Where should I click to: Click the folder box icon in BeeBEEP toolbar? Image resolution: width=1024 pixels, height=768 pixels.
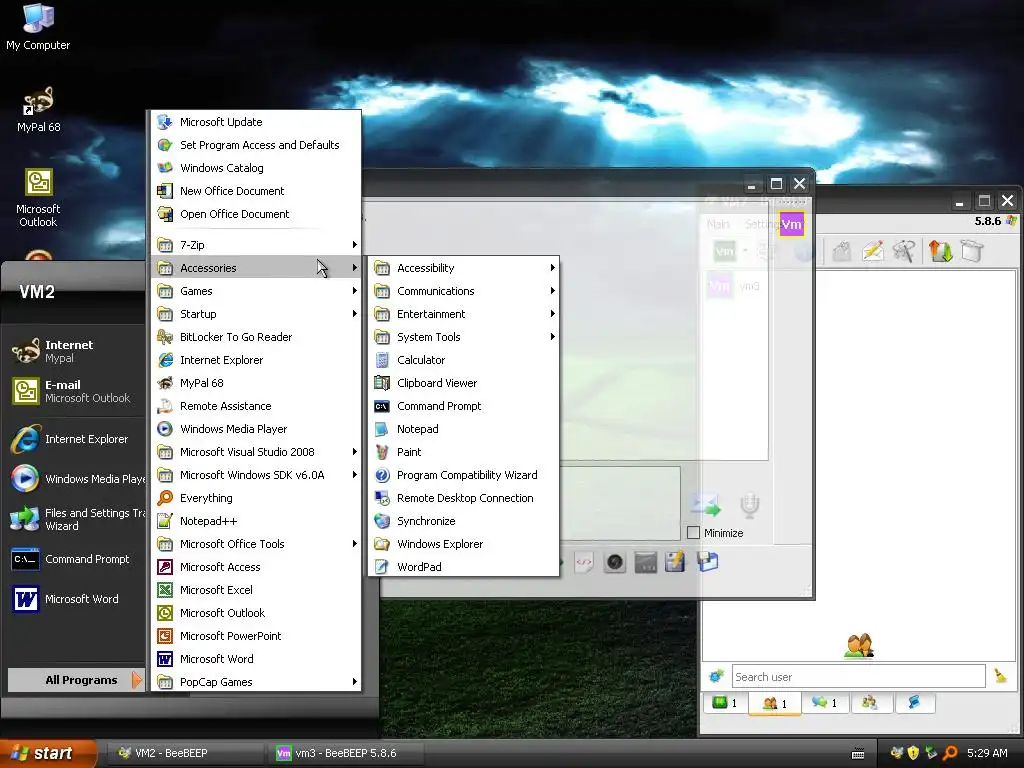pyautogui.click(x=972, y=251)
